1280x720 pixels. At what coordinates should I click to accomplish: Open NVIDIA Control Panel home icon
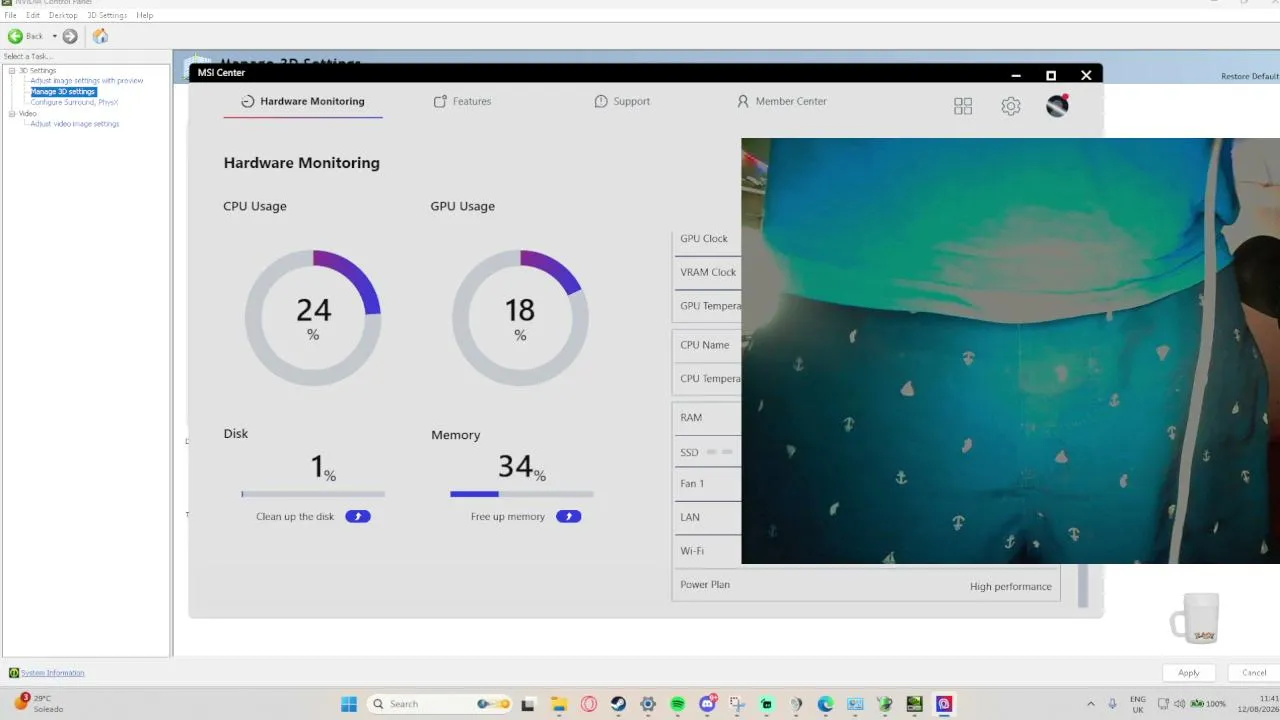tap(100, 36)
